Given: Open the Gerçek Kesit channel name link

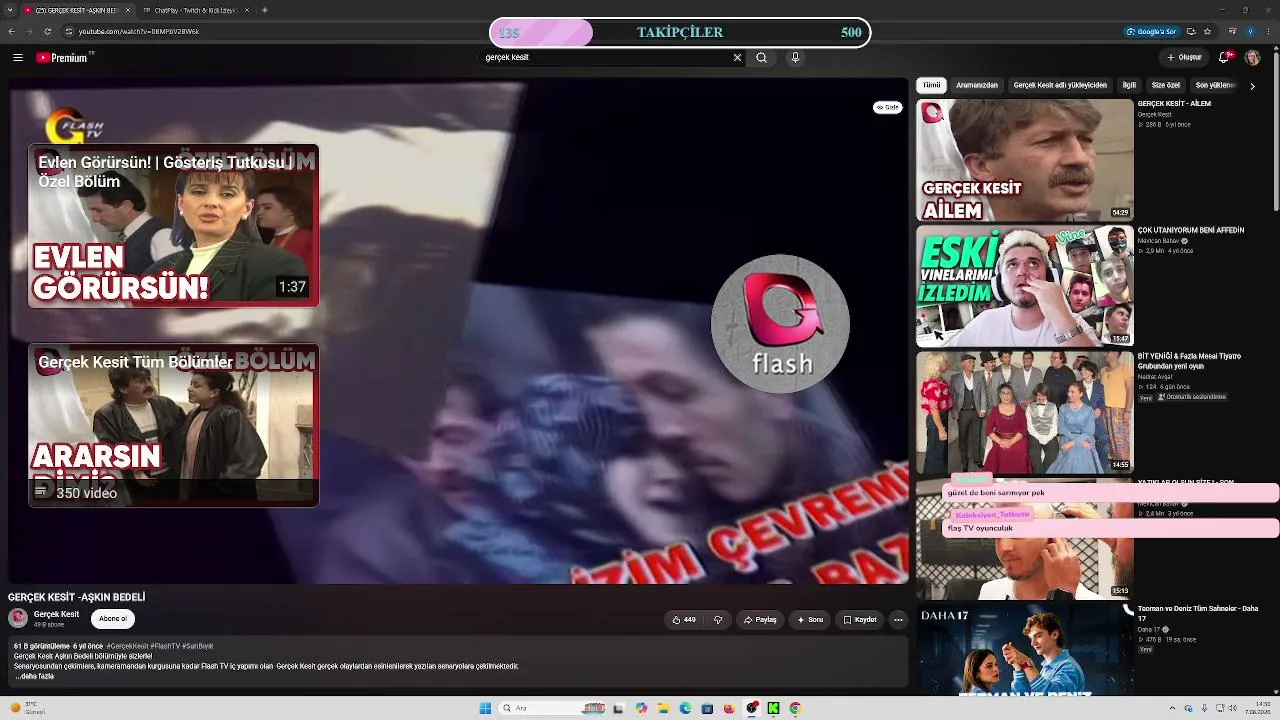Looking at the screenshot, I should click(x=56, y=614).
